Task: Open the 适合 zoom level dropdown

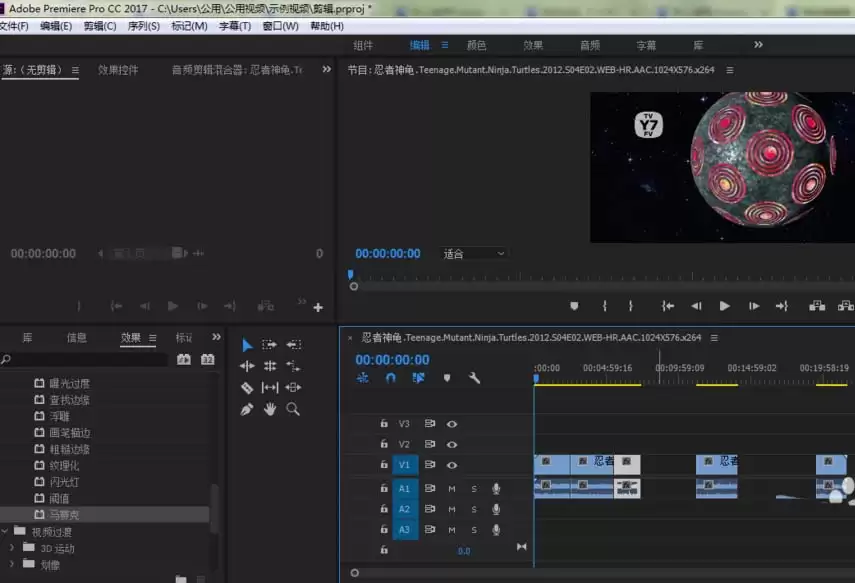Action: [474, 254]
